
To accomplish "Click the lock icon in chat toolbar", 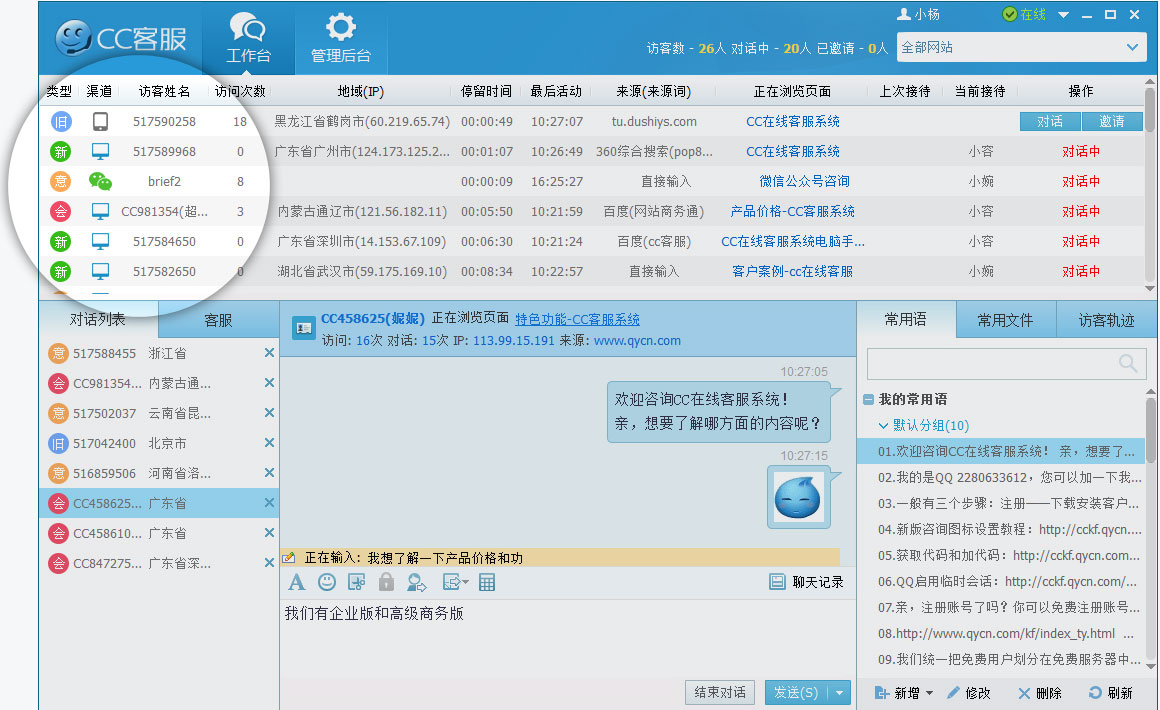I will (x=386, y=582).
